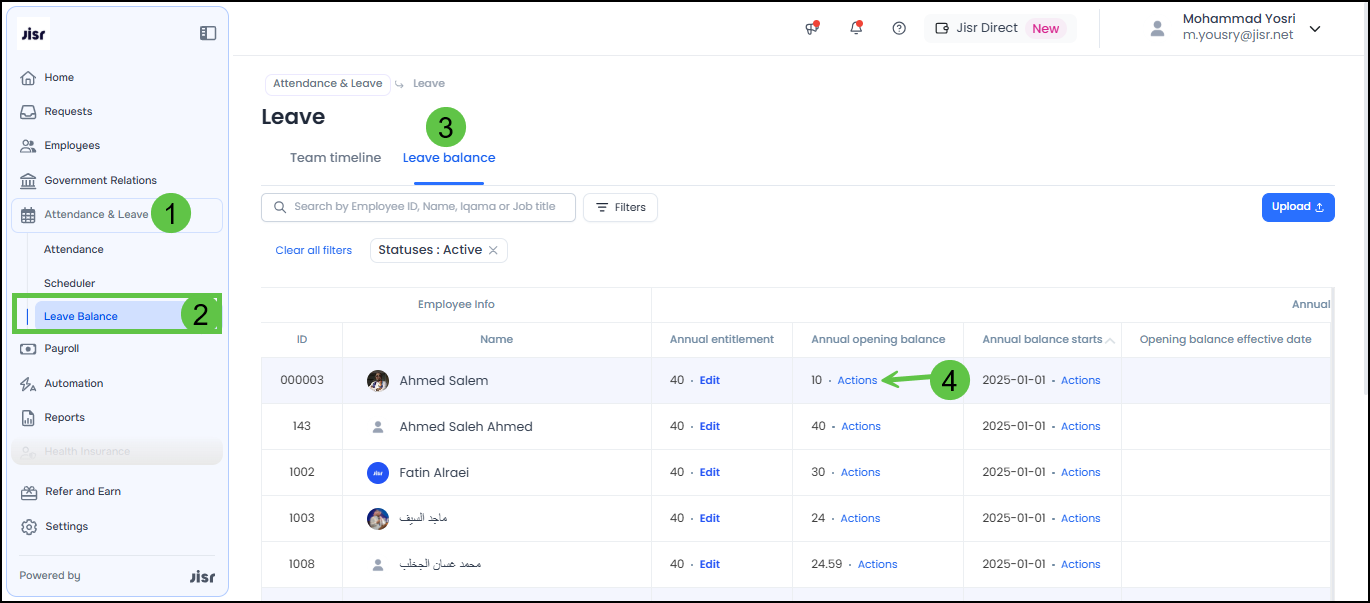Click the employee search field
The width and height of the screenshot is (1370, 603).
425,207
